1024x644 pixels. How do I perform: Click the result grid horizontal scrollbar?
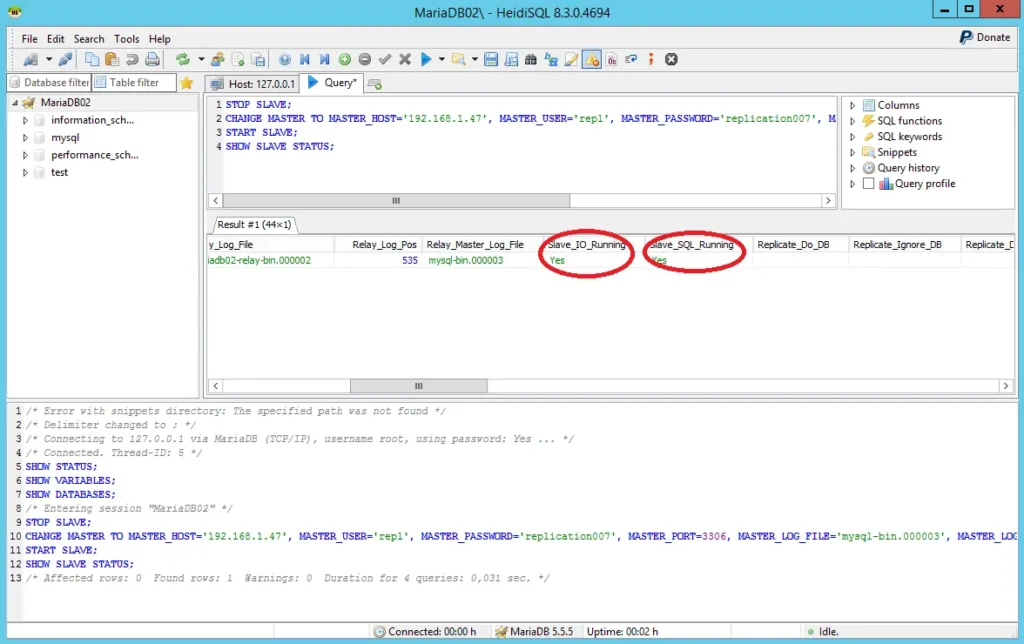(x=420, y=386)
